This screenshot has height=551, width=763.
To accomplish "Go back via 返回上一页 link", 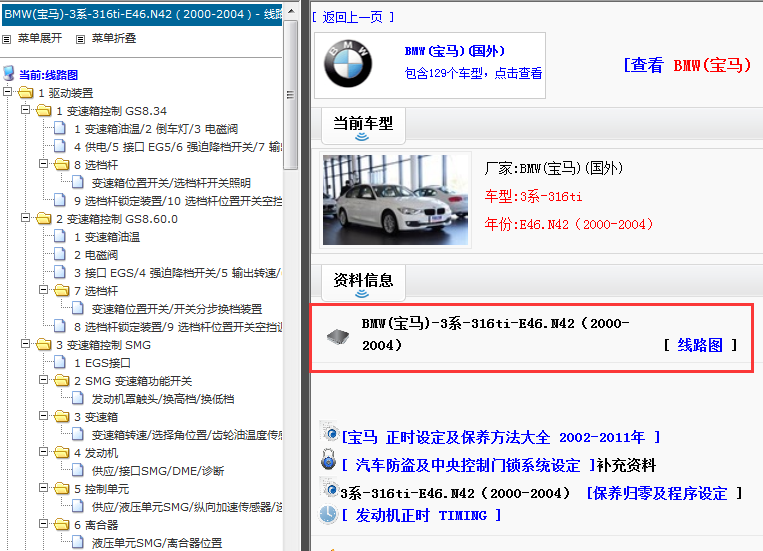I will tap(353, 18).
